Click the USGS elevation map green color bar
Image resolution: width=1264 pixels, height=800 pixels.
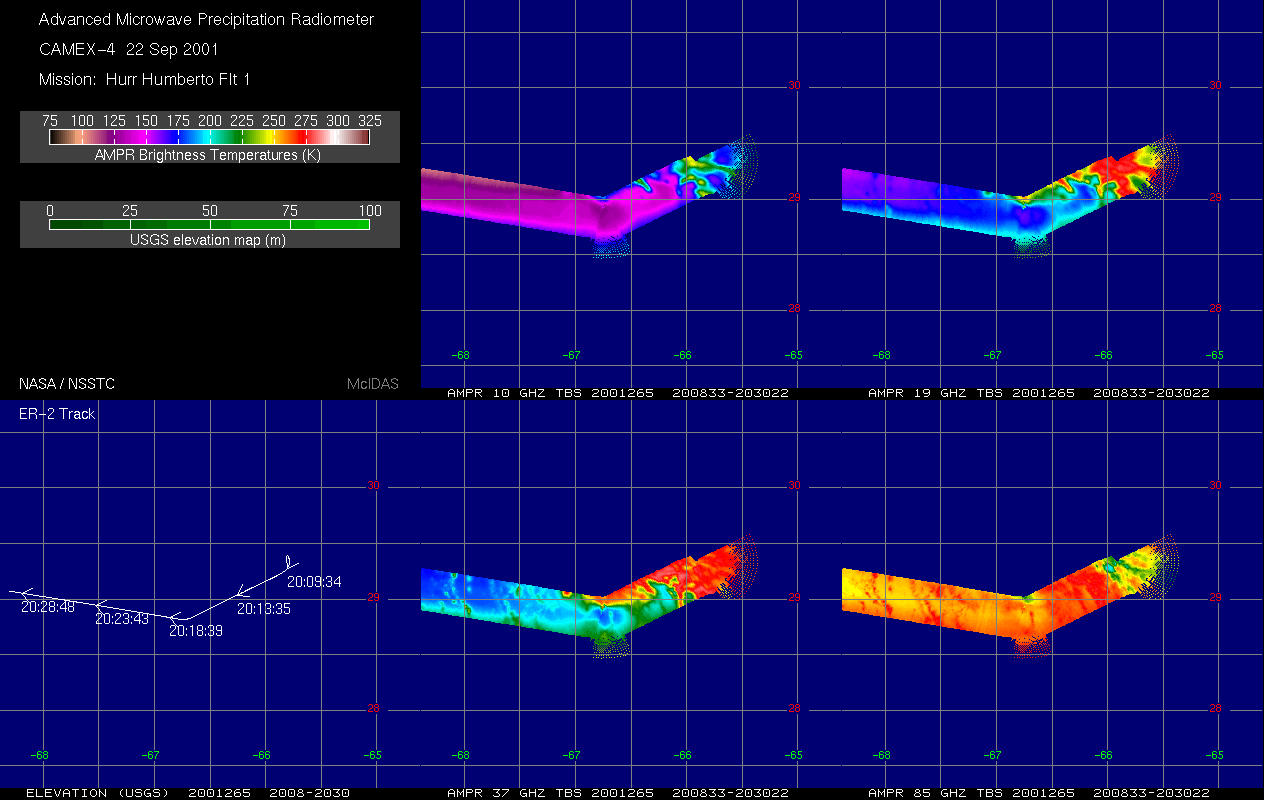pos(209,225)
